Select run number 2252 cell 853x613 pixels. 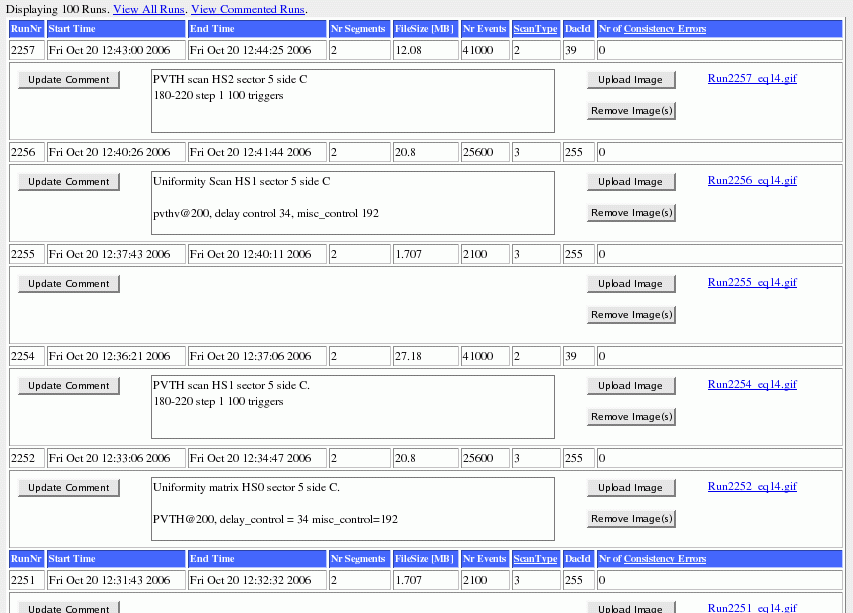point(27,458)
